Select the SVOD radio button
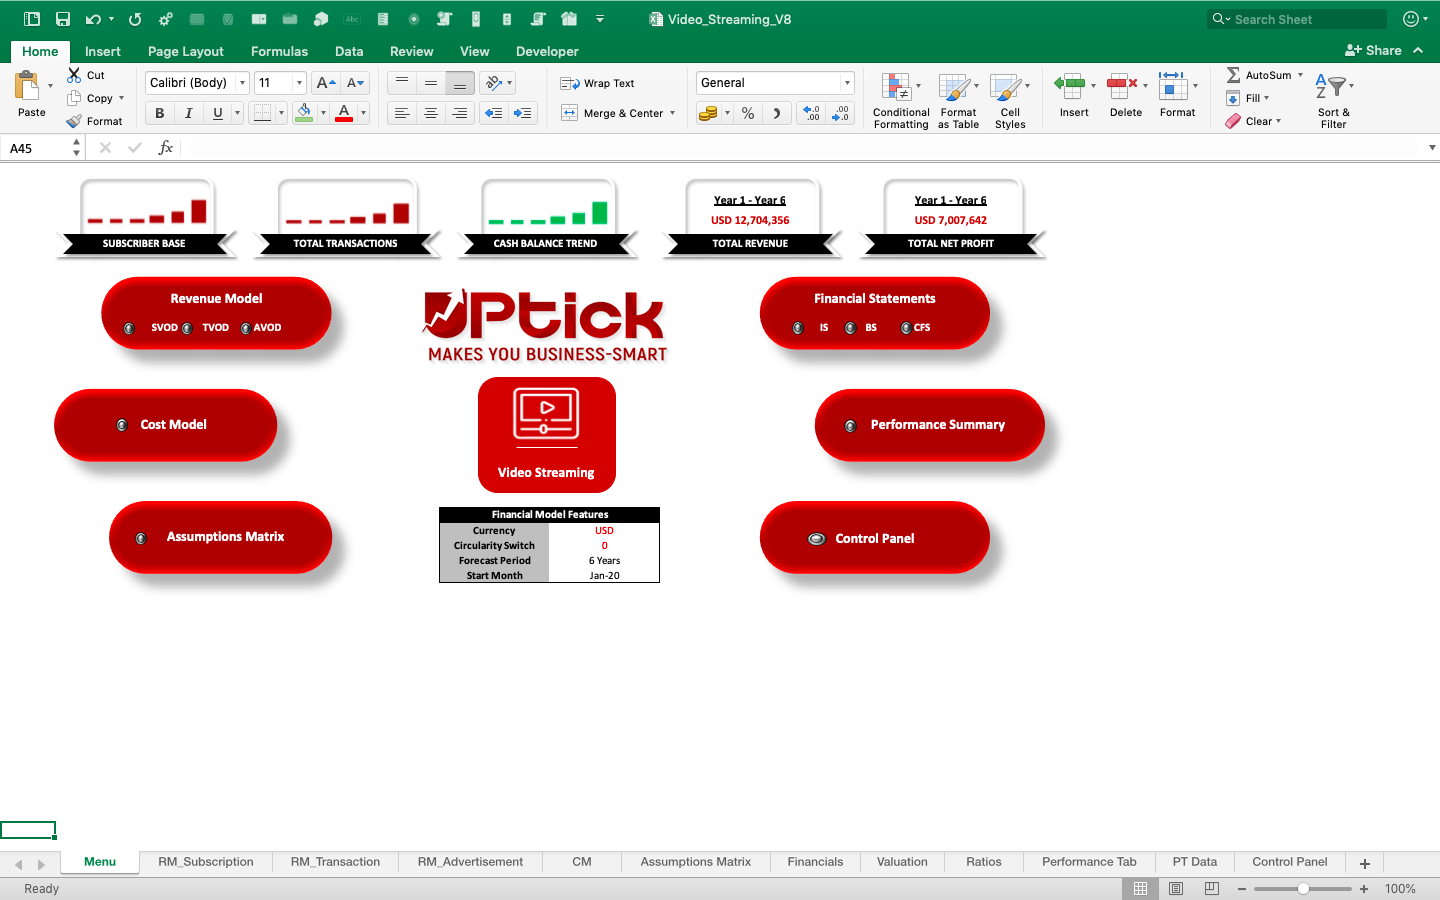 click(129, 328)
